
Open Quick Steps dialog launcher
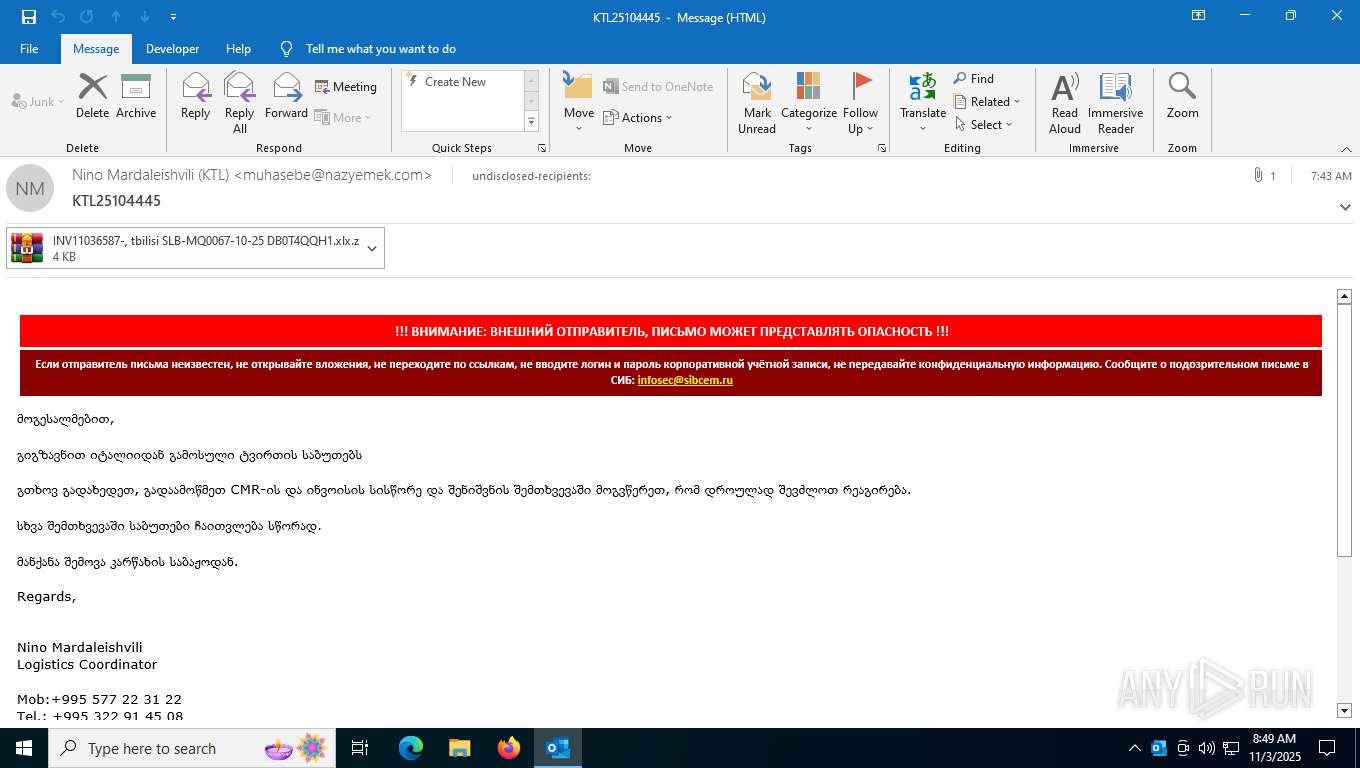(x=542, y=148)
